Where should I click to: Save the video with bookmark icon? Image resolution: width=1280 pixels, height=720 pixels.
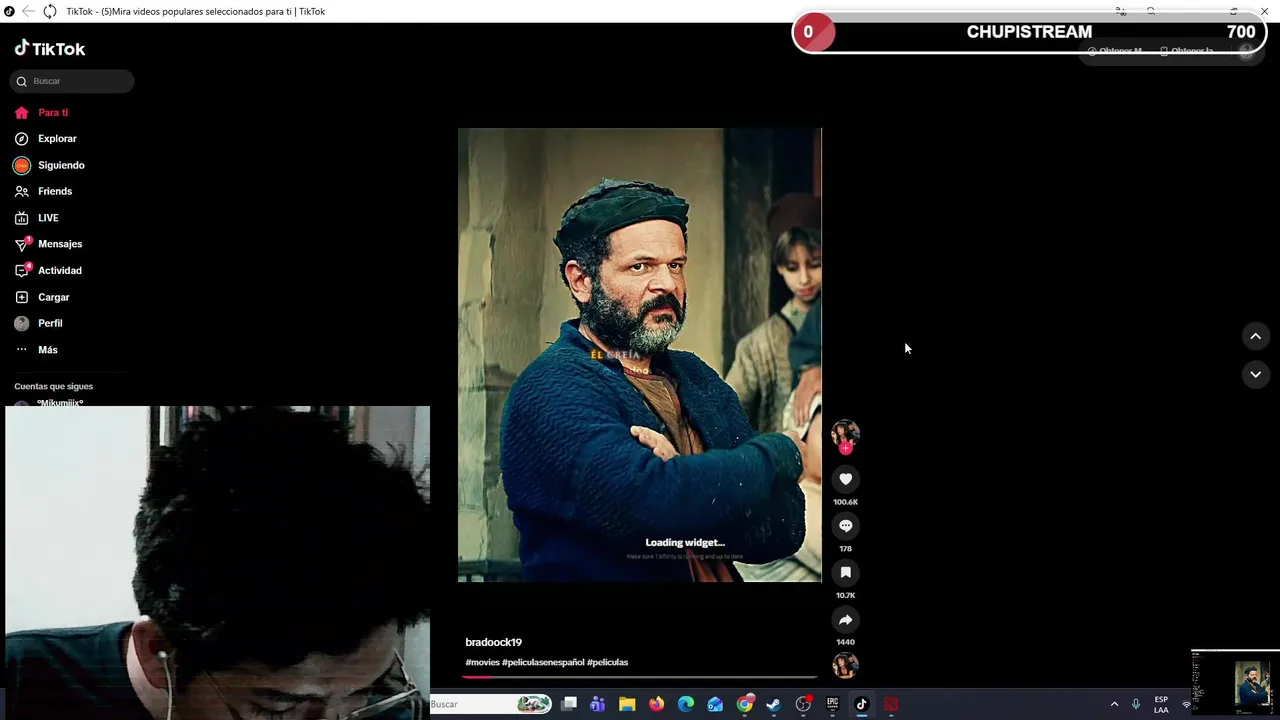pos(845,573)
